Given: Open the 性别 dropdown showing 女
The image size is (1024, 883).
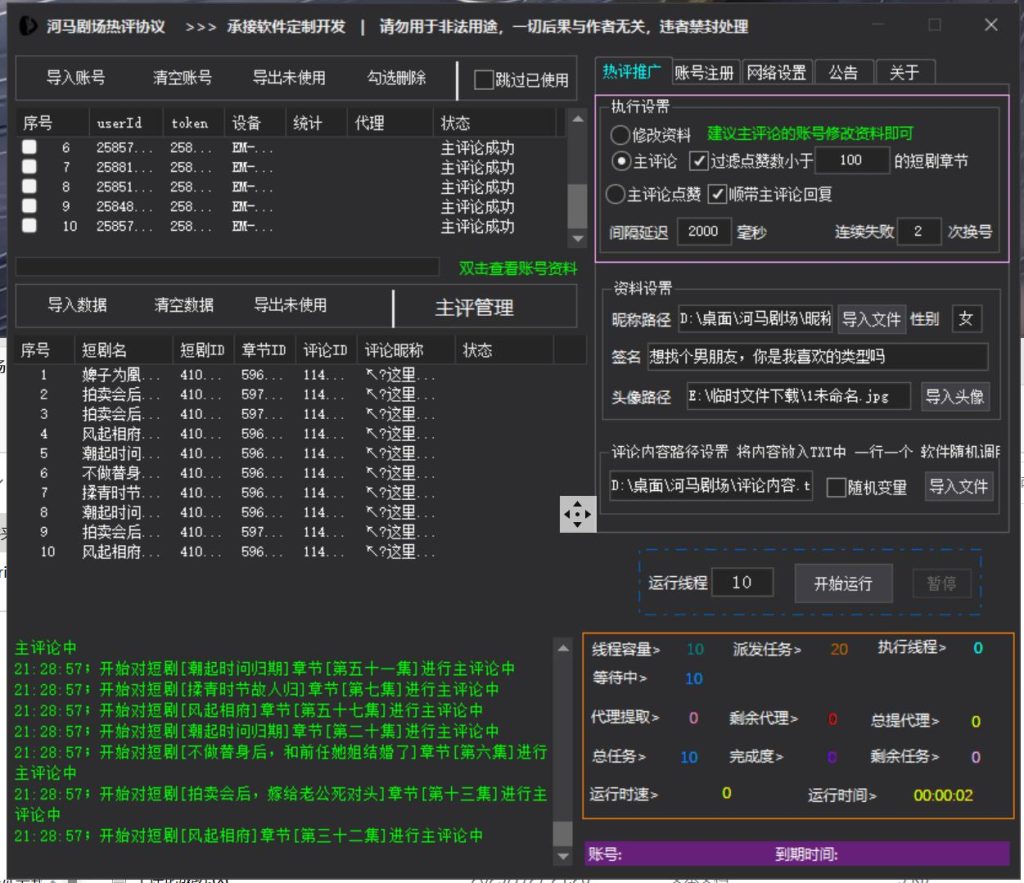Looking at the screenshot, I should point(966,318).
